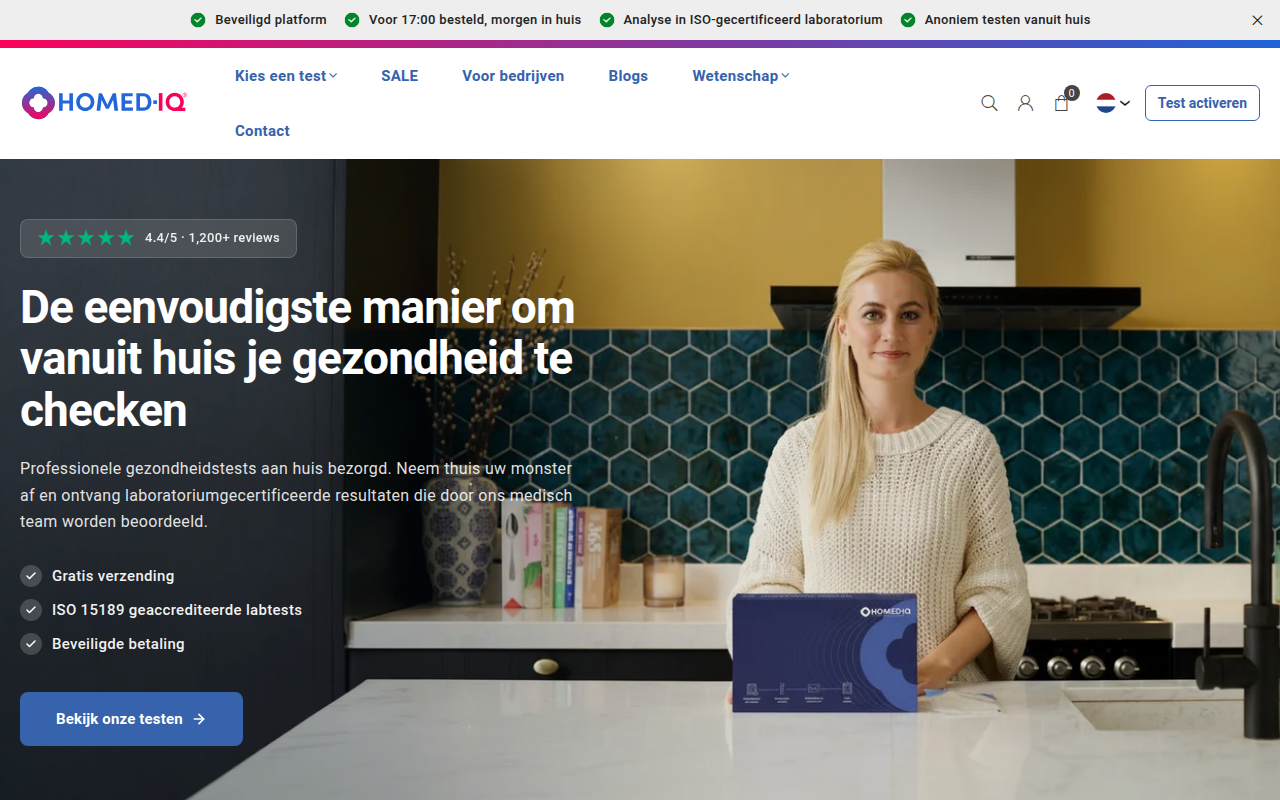1280x800 pixels.
Task: Click the checkmark beside ISO 15189 labtests
Action: (31, 610)
